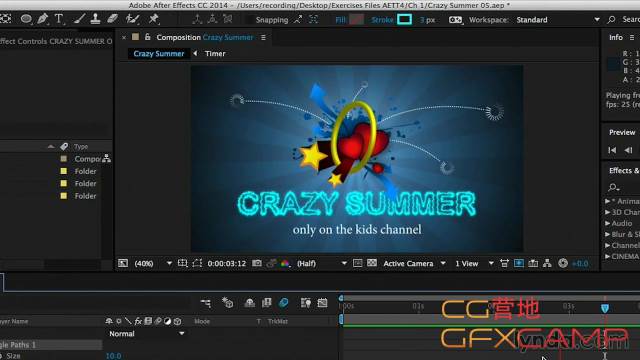Open grid and guide options

182,263
